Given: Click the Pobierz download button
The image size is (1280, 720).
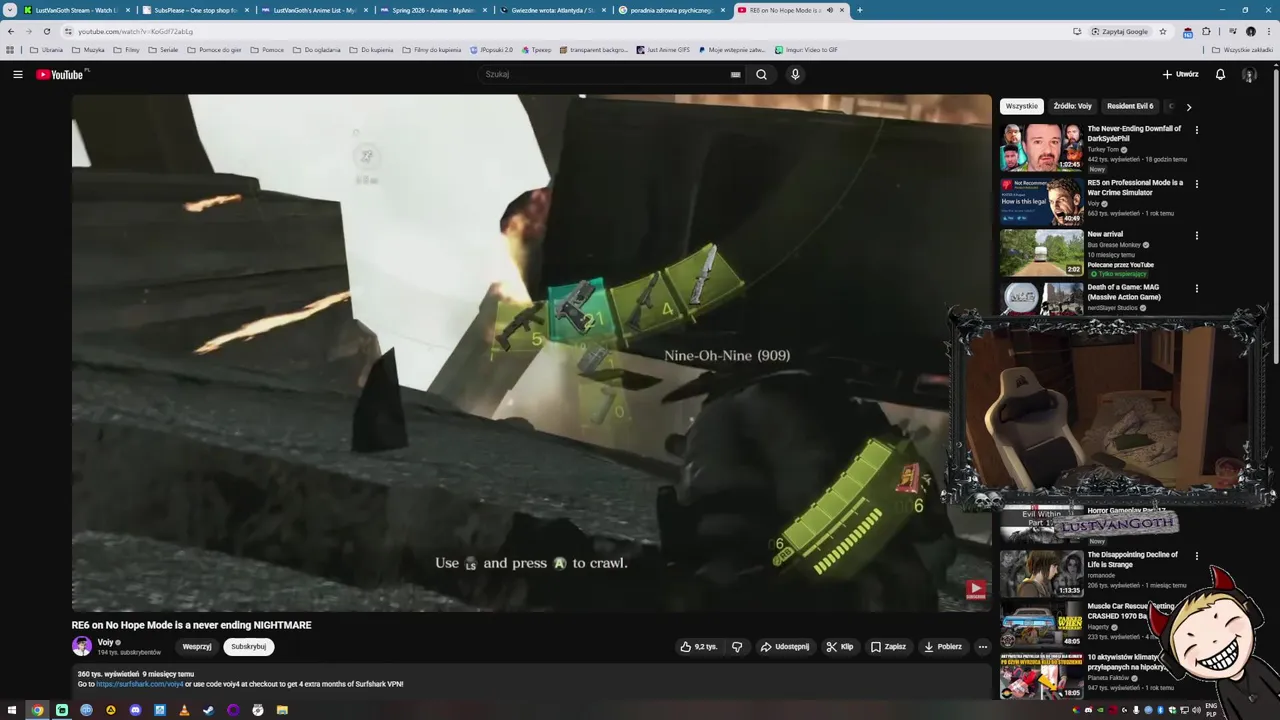Looking at the screenshot, I should 943,647.
